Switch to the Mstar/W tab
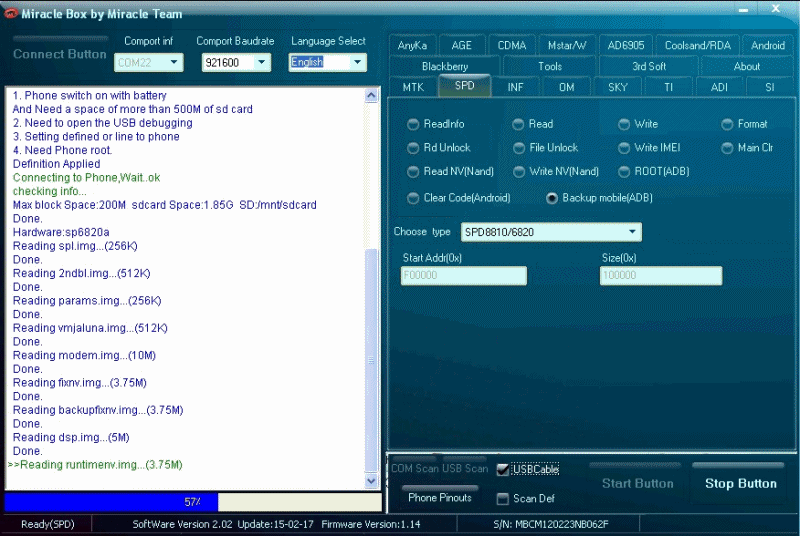Screen dimensions: 800x536 [x=567, y=45]
